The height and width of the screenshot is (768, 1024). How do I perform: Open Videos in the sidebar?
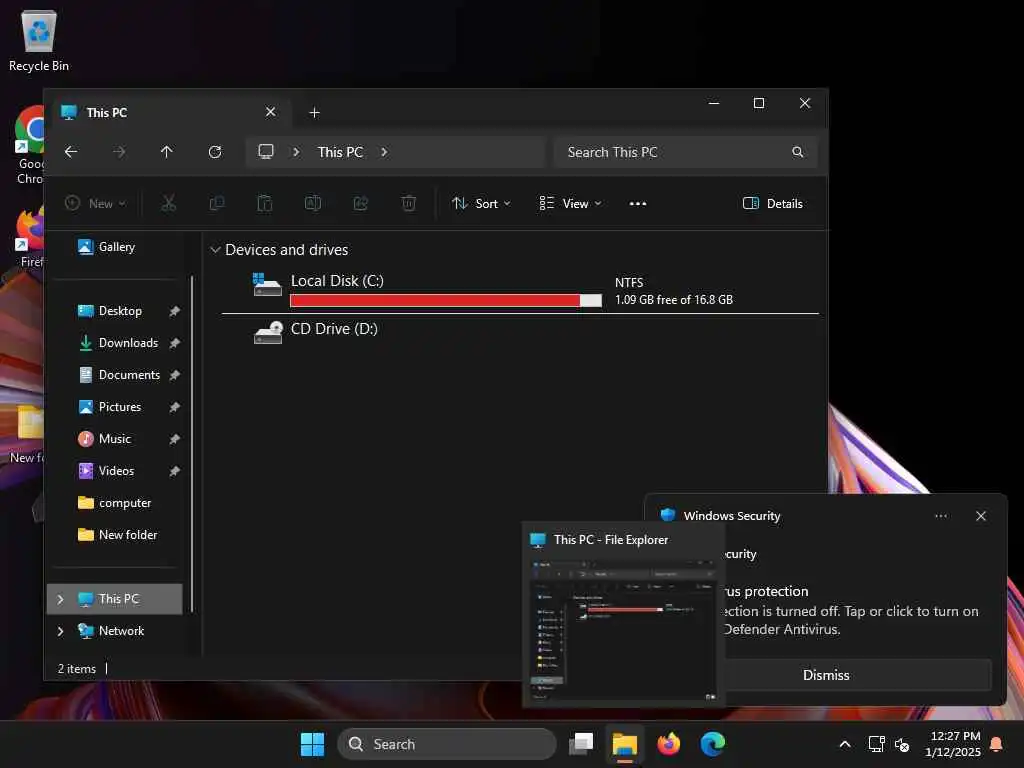click(x=106, y=472)
